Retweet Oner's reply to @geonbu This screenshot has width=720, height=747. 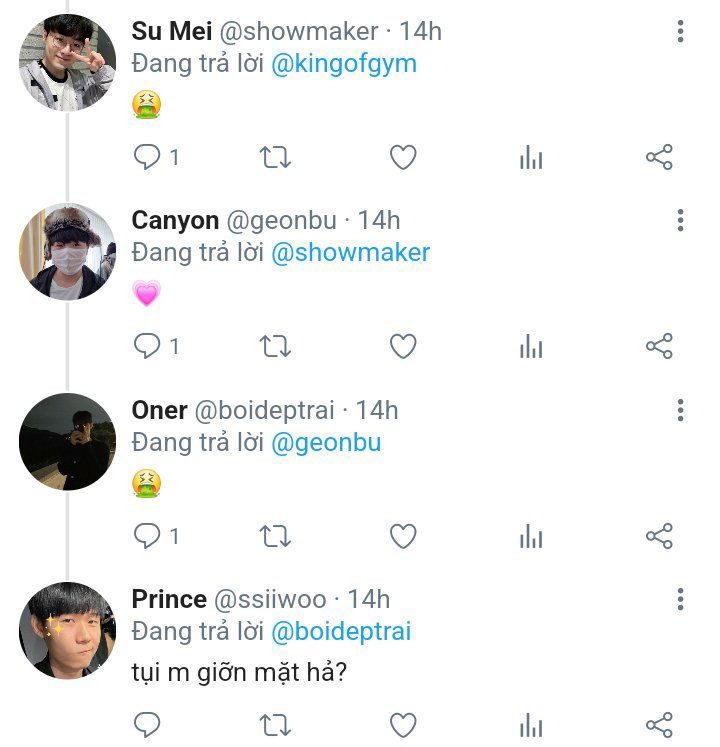[x=275, y=537]
